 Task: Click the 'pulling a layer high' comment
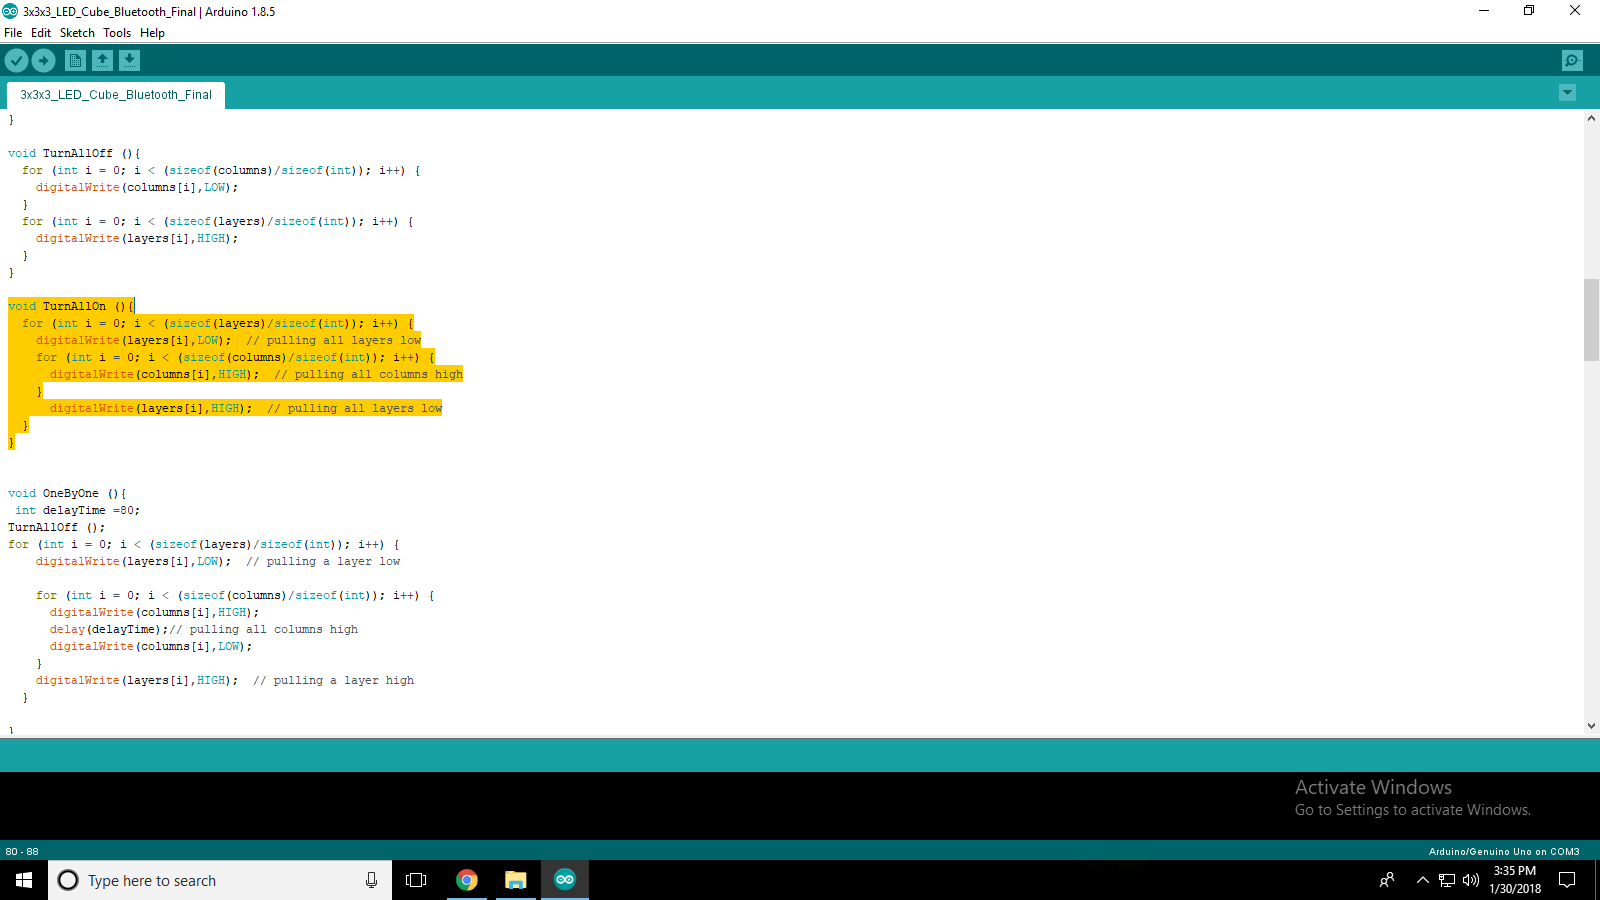tap(334, 681)
